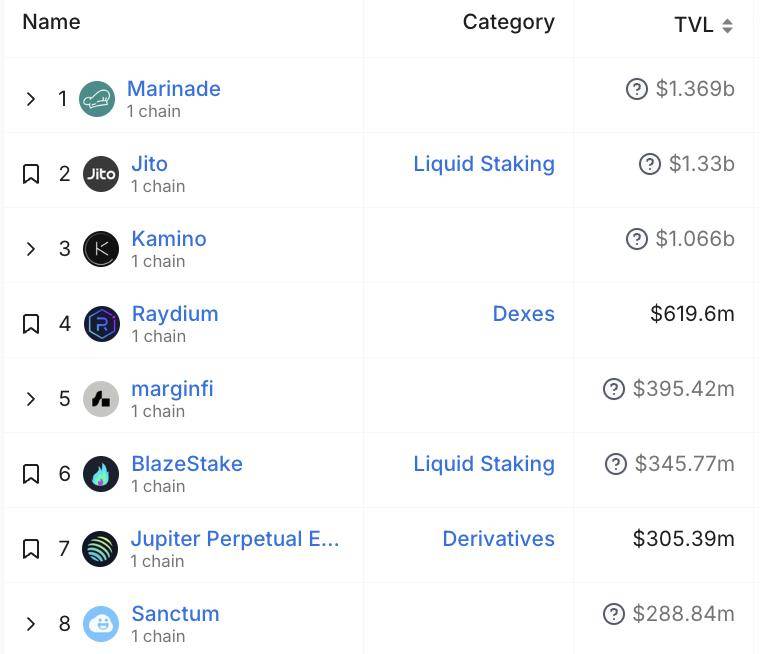The image size is (760, 654).
Task: Click the Raydium protocol logo
Action: (x=101, y=324)
